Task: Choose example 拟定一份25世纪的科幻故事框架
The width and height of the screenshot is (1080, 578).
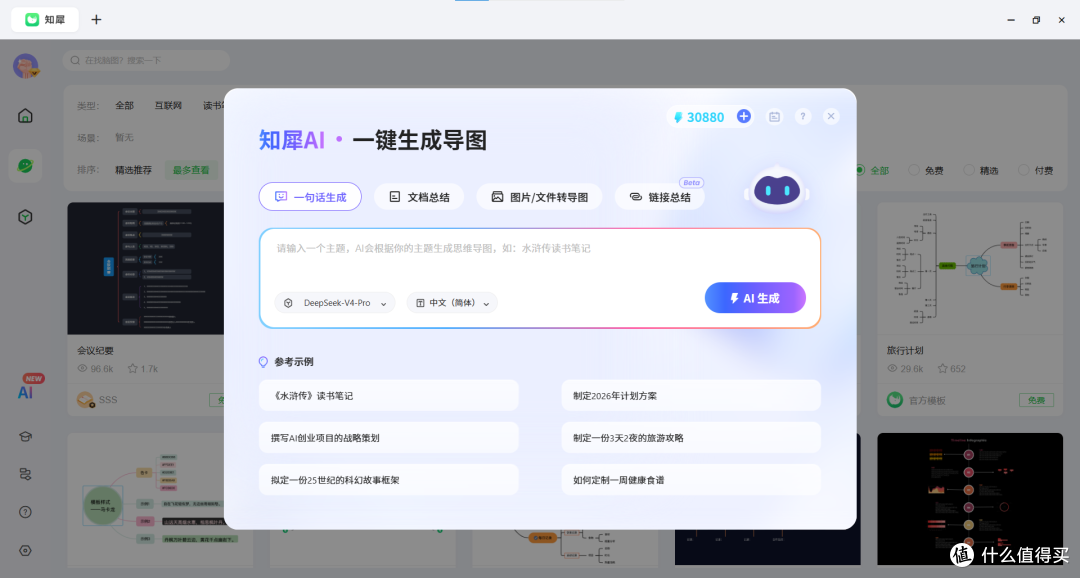Action: pyautogui.click(x=388, y=479)
